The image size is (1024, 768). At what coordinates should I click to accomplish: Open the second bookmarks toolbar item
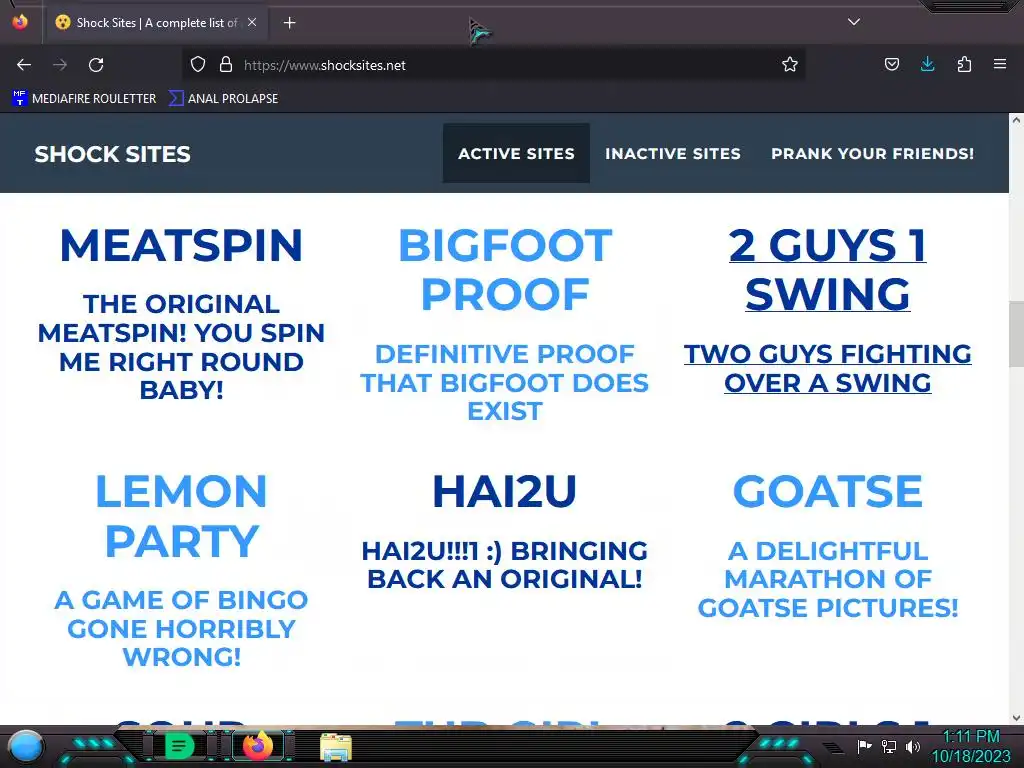tap(223, 99)
